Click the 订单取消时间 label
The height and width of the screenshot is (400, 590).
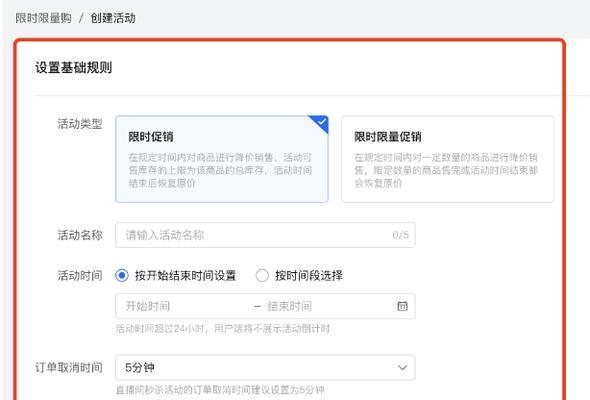coord(69,368)
